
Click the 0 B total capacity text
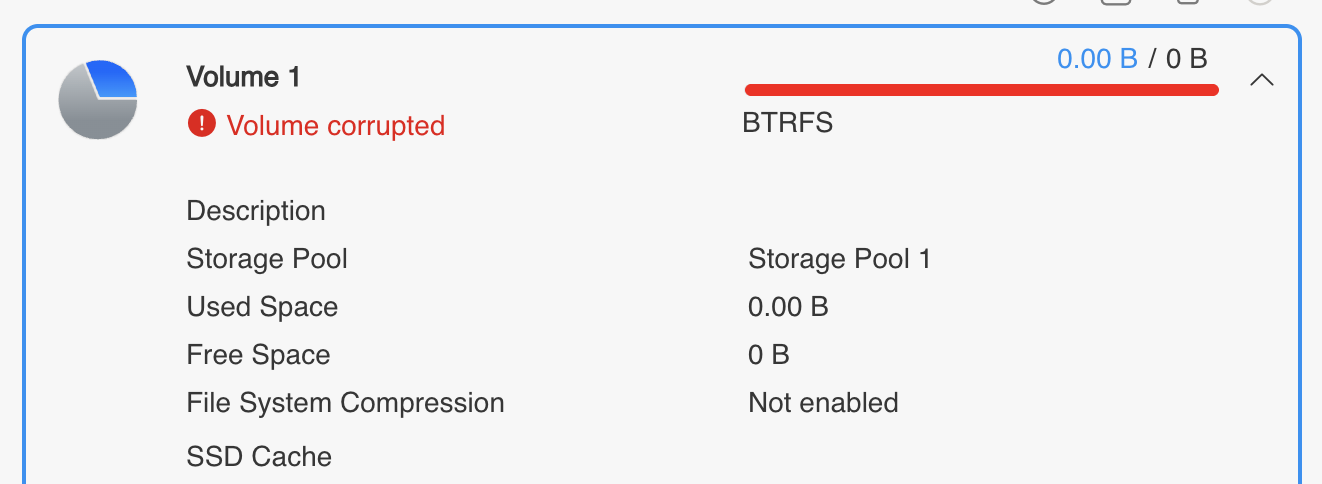[x=1186, y=59]
